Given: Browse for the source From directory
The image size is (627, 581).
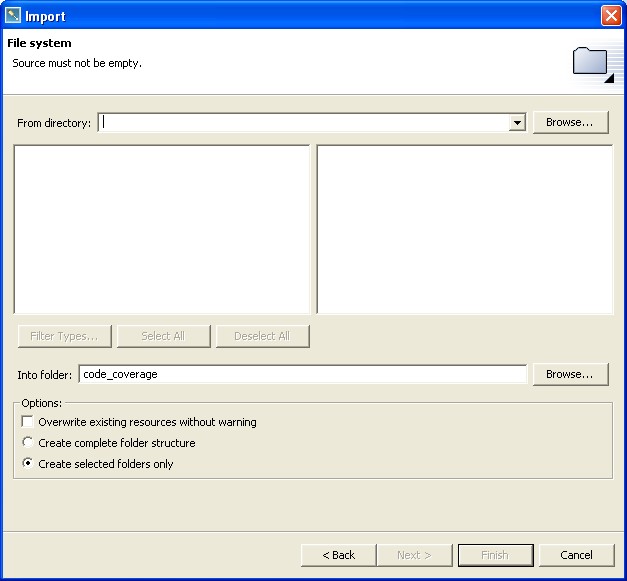Looking at the screenshot, I should (569, 122).
